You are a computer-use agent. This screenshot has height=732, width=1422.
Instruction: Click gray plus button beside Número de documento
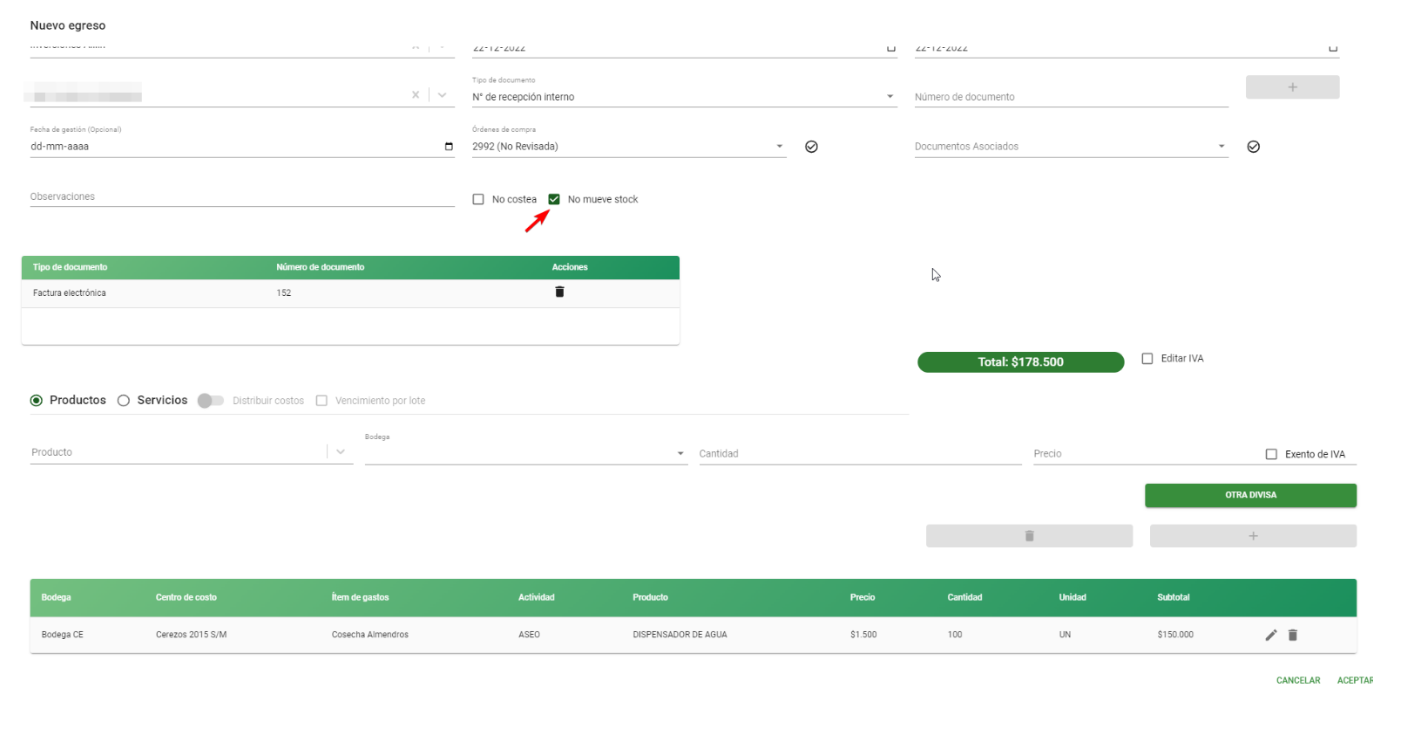(1292, 87)
